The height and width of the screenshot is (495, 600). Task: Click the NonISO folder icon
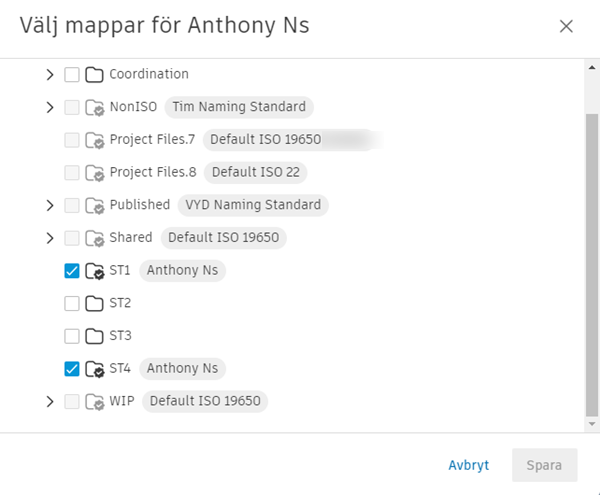point(95,107)
